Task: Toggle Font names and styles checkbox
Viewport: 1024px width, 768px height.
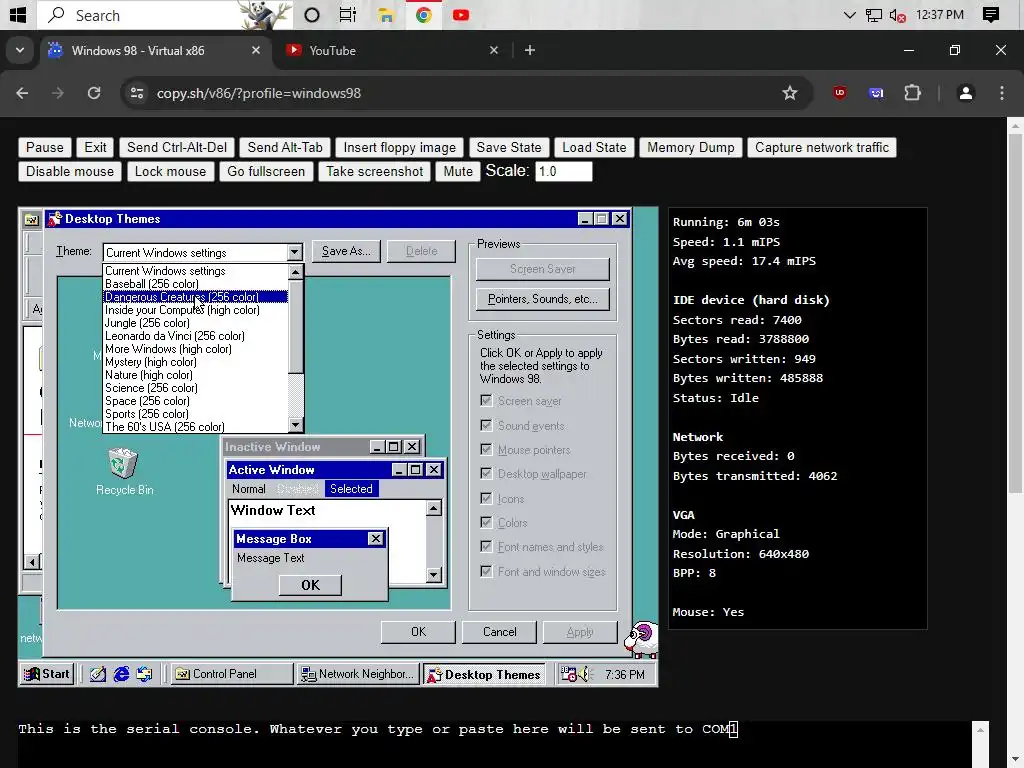Action: 486,547
